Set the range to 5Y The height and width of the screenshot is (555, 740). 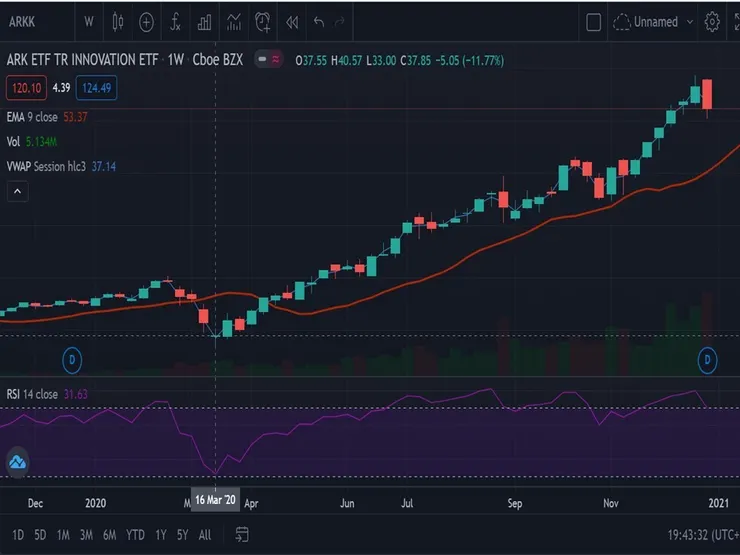coord(182,535)
